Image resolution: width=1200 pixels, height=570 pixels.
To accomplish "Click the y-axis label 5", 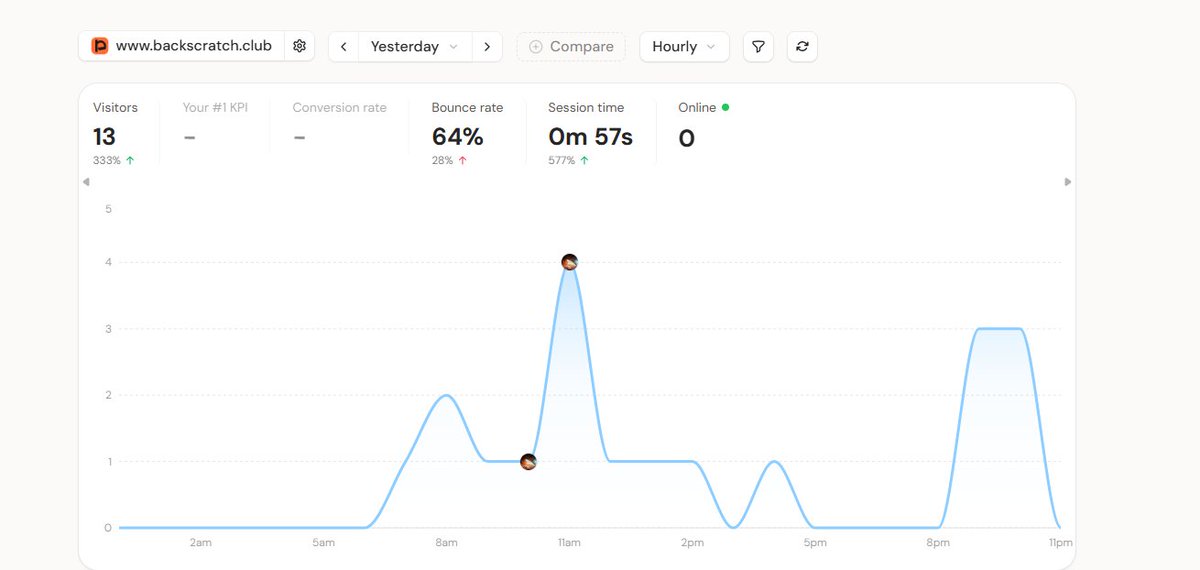I will (108, 209).
